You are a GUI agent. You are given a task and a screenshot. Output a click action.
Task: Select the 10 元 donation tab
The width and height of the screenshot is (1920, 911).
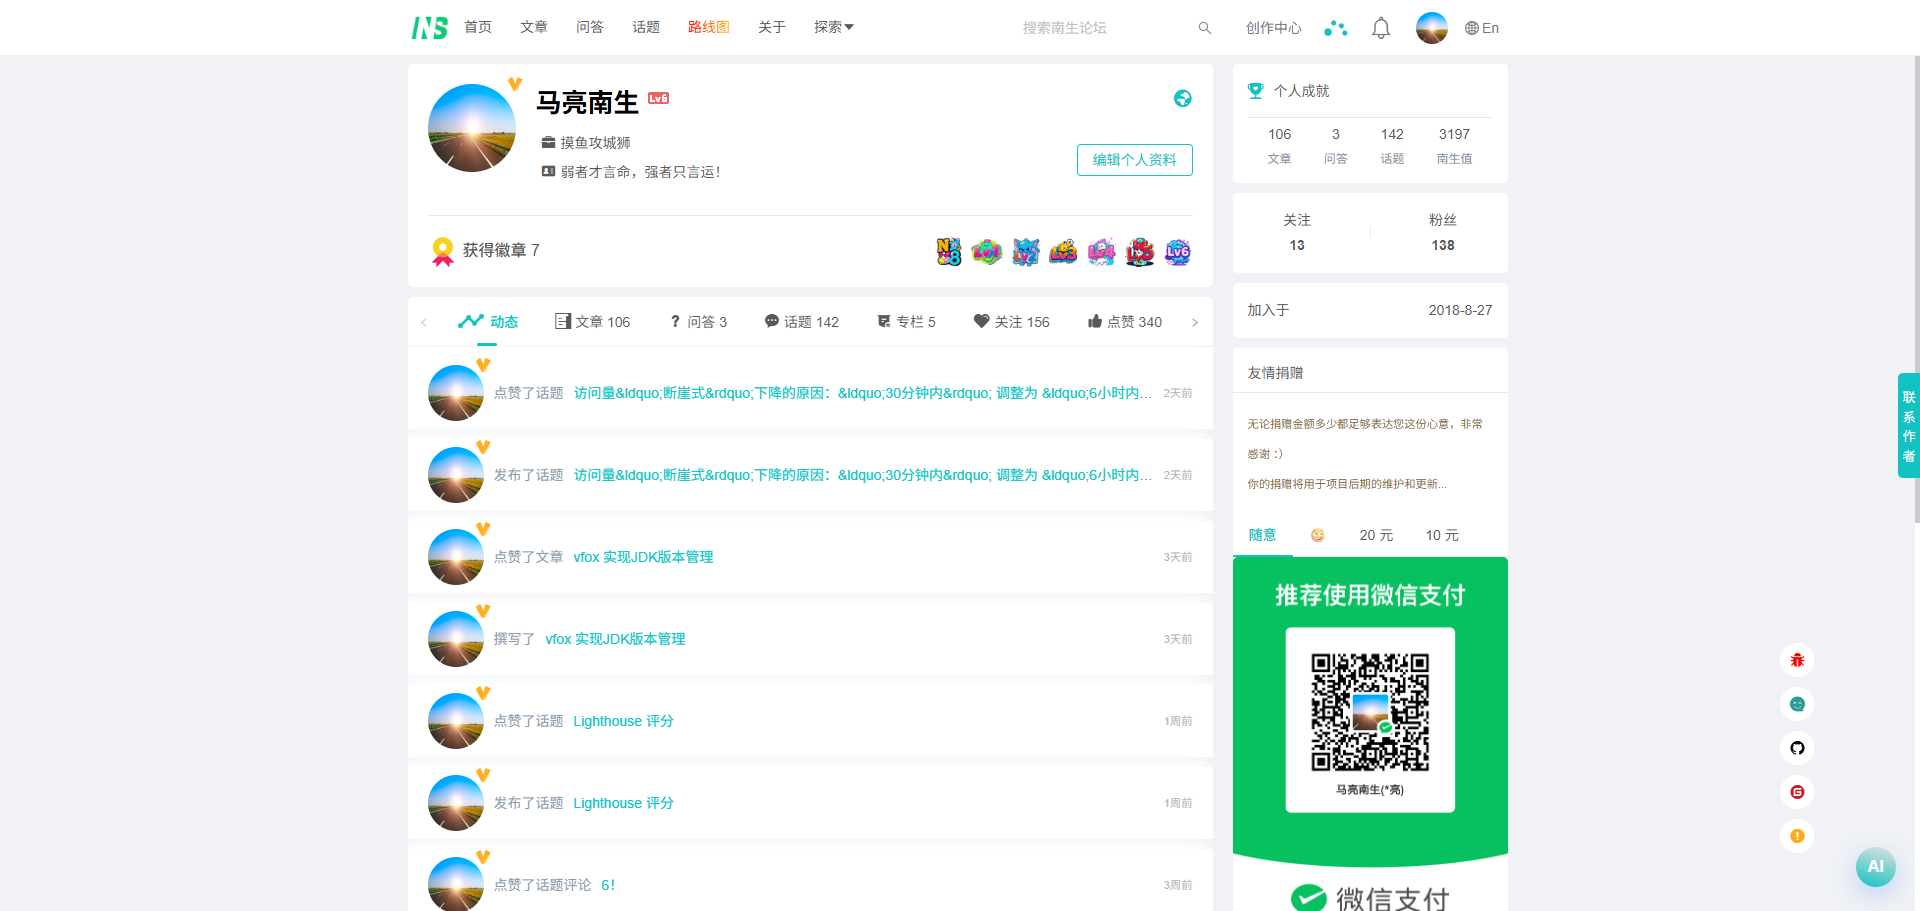(1442, 535)
